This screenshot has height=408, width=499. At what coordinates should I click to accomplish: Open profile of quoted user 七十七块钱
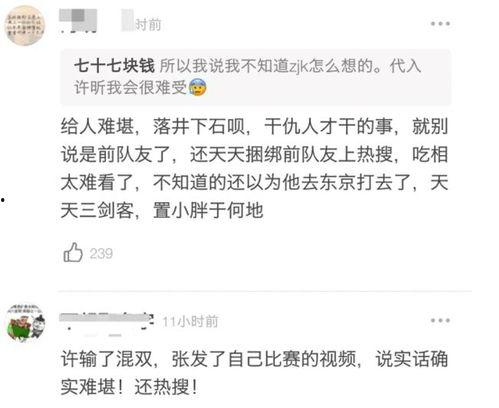pos(114,66)
